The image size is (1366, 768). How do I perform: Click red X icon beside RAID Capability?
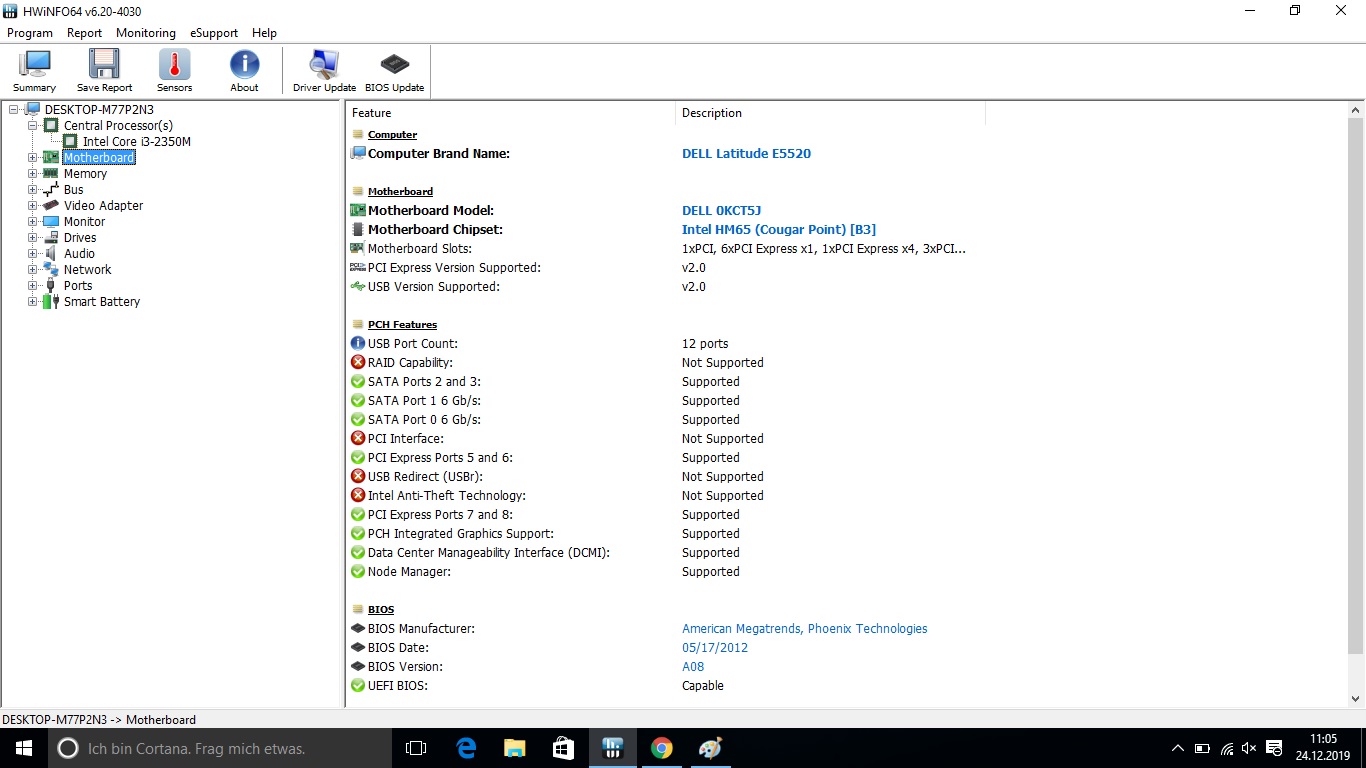point(358,363)
